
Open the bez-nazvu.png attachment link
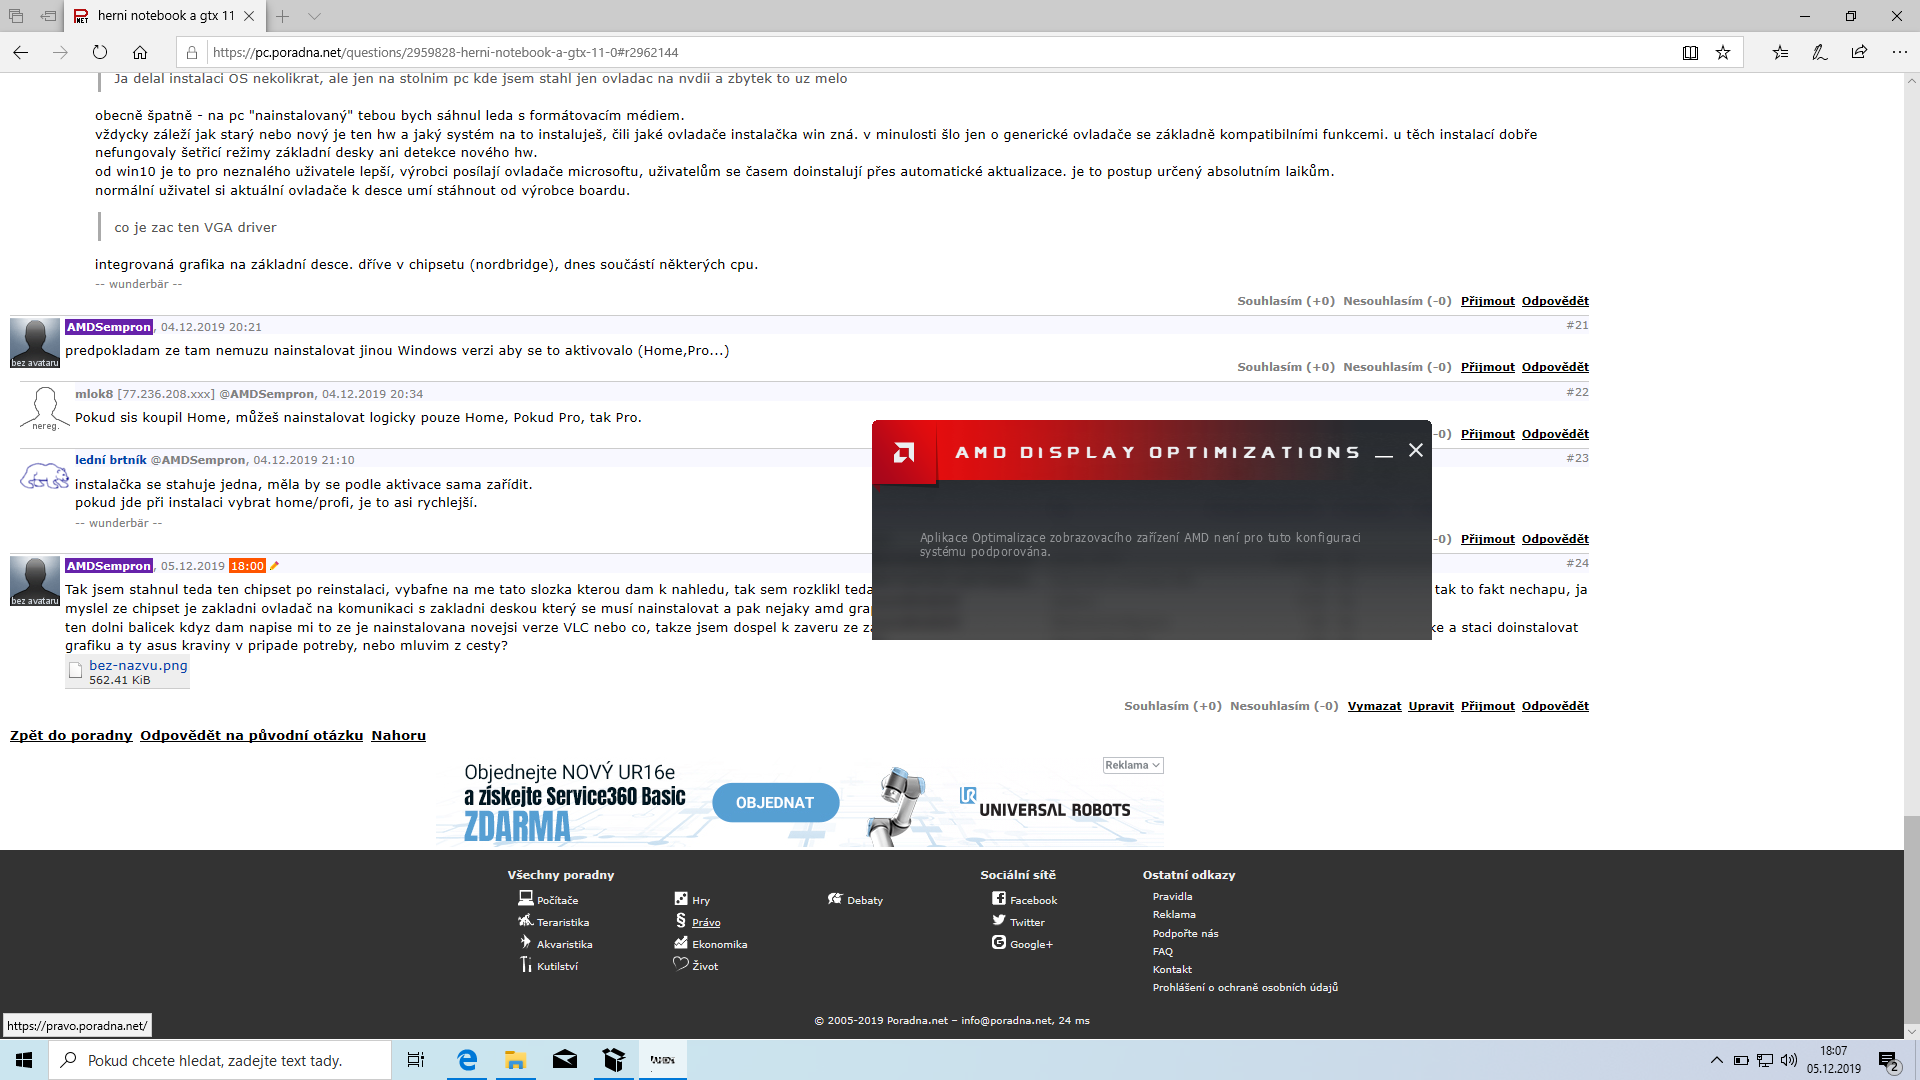click(x=138, y=665)
